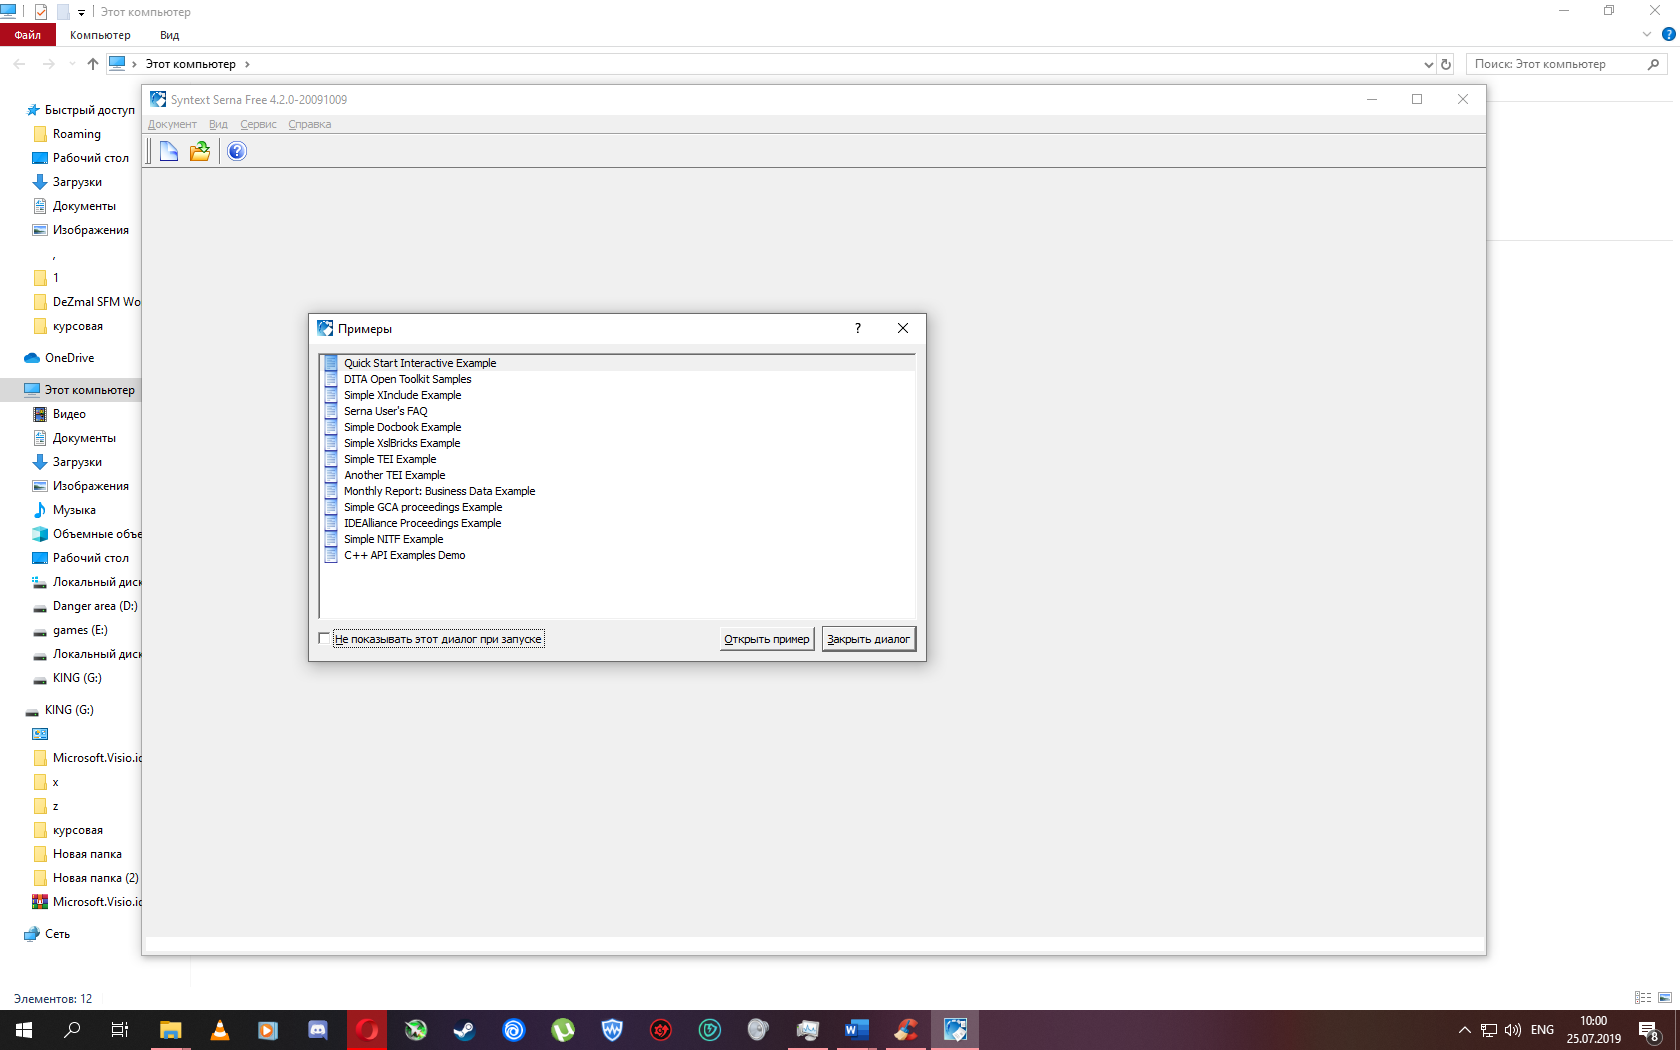Screen dimensions: 1680x1050
Task: Open Task View on taskbar
Action: point(120,1030)
